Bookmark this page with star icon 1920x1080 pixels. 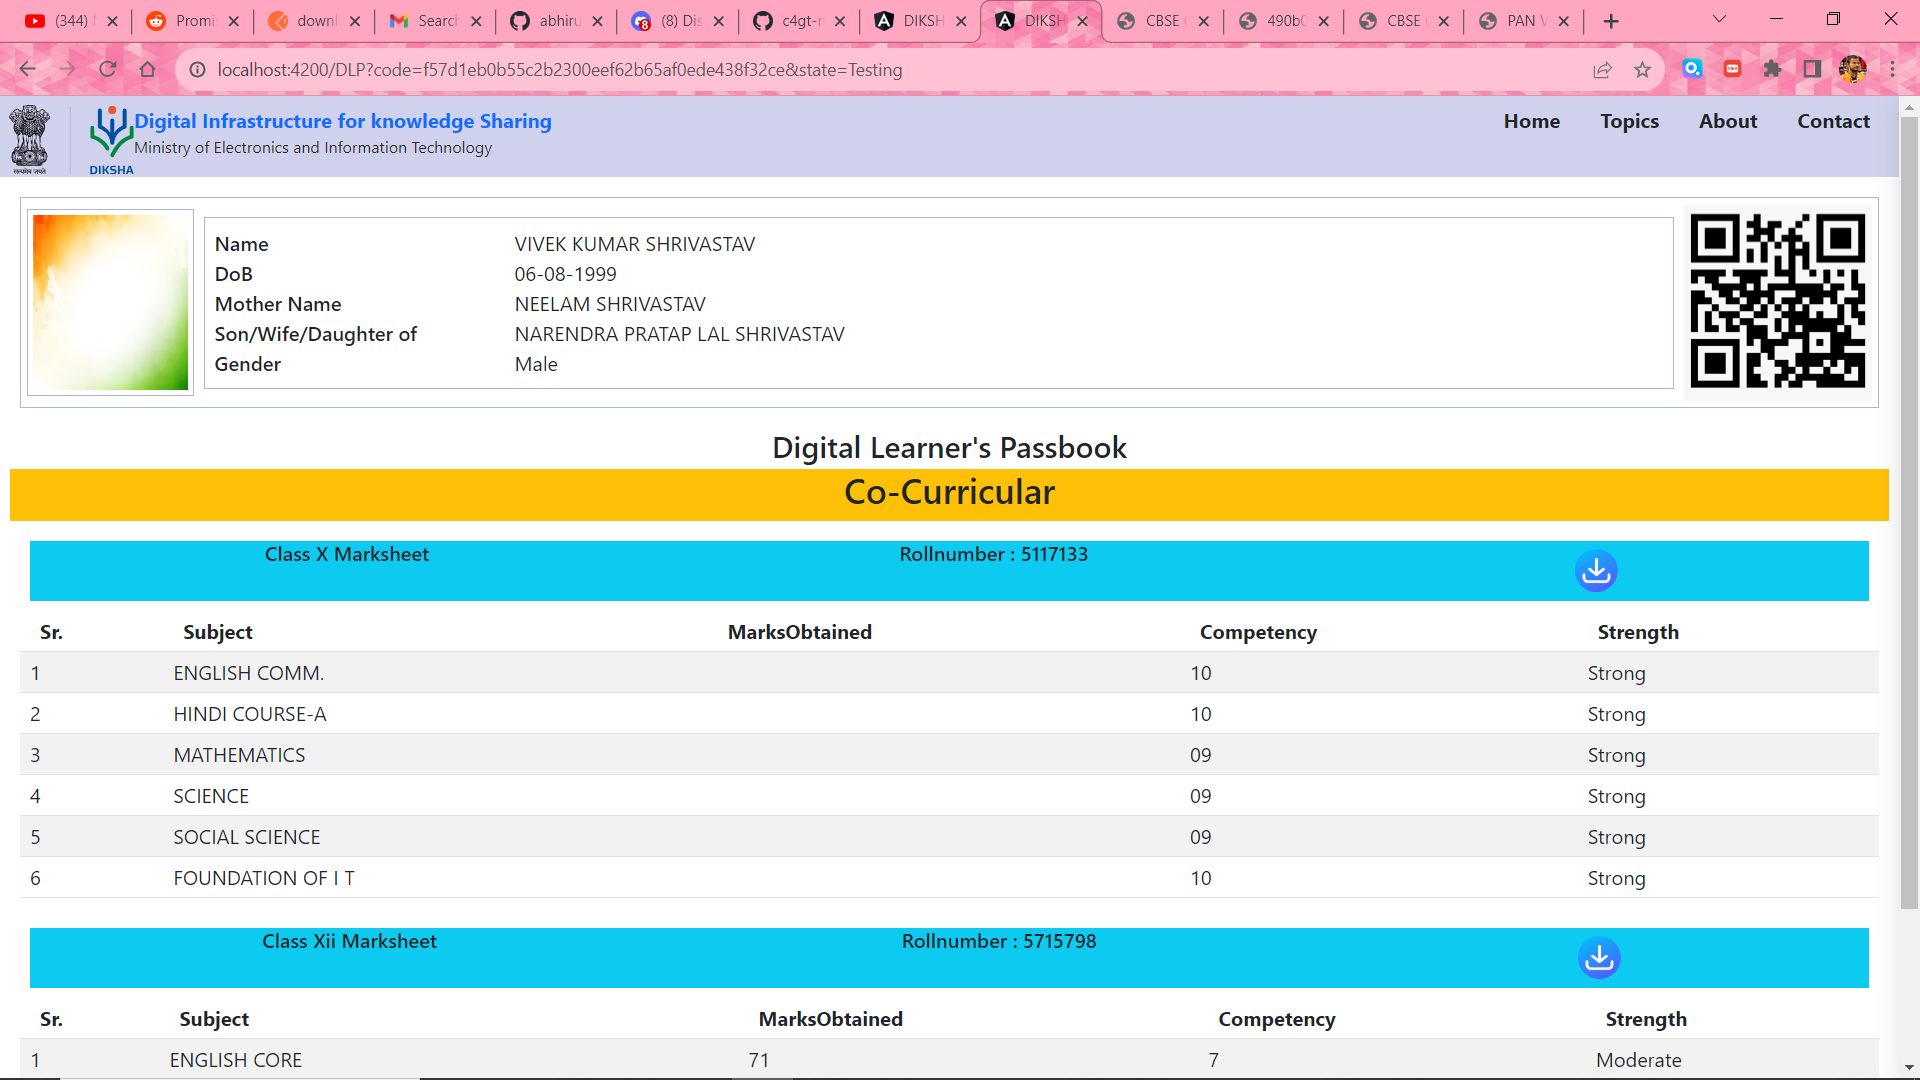click(1642, 70)
